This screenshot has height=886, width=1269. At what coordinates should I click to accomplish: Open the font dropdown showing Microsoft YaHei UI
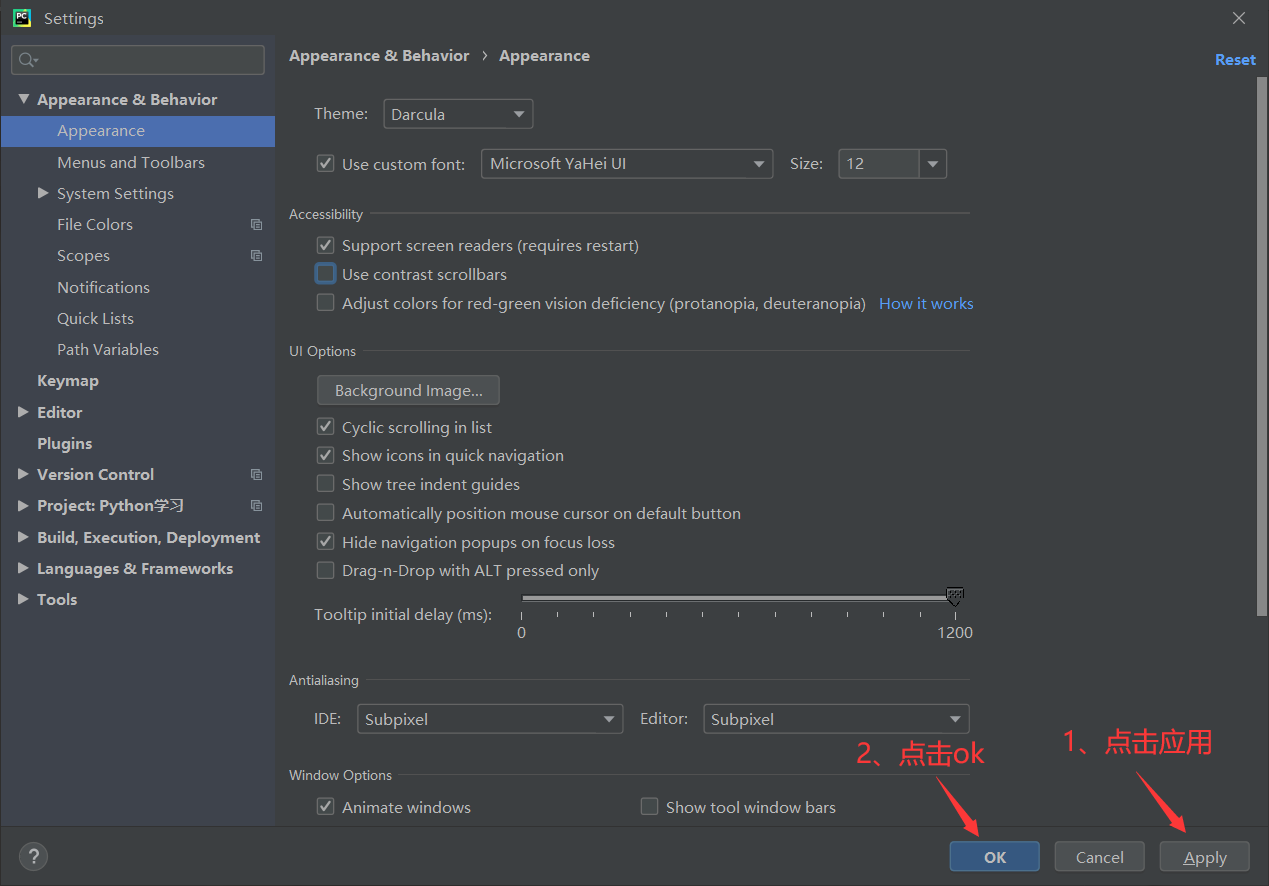click(627, 163)
